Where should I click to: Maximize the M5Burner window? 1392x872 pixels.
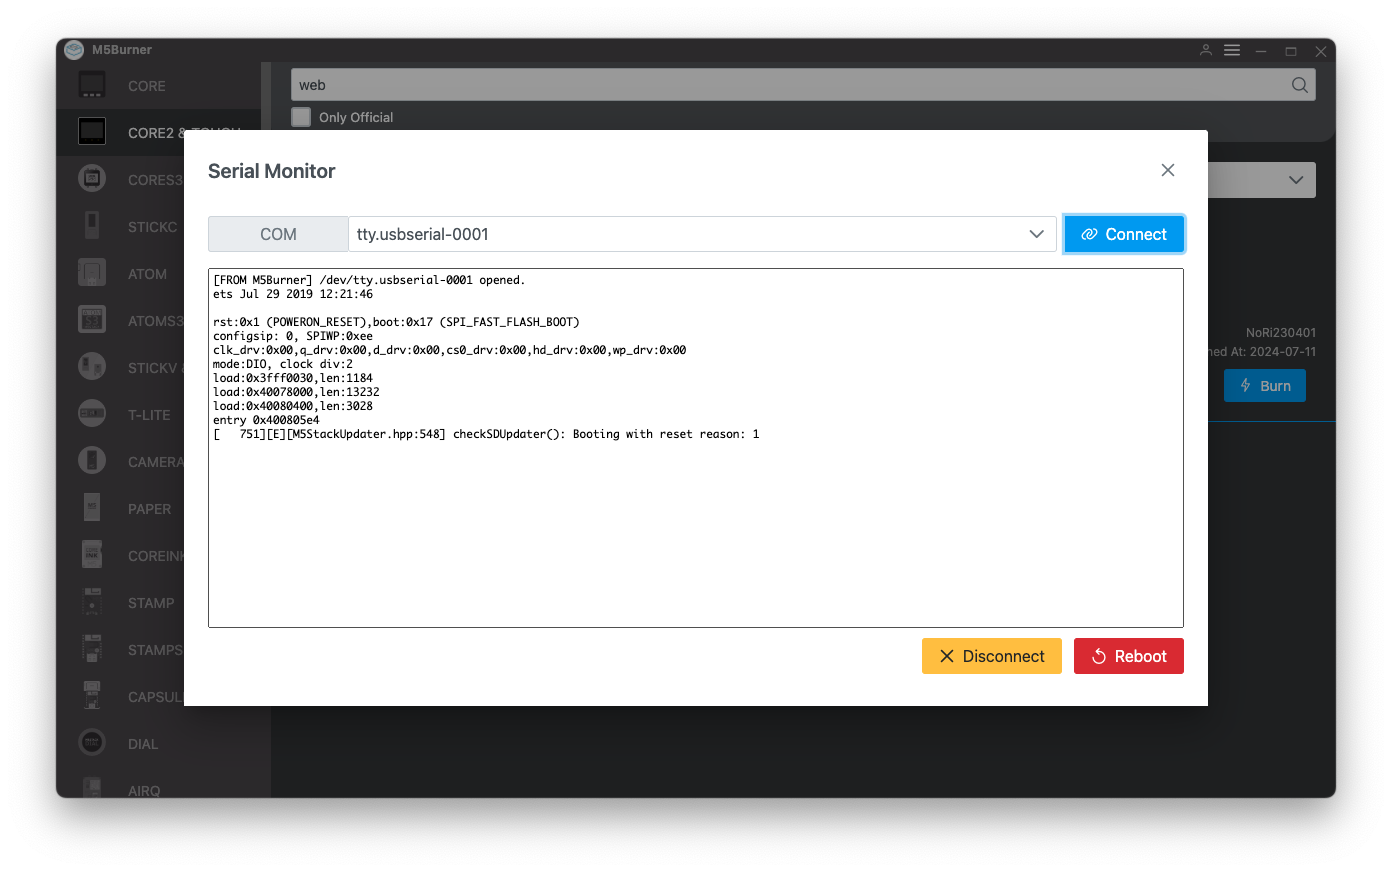click(x=1291, y=51)
